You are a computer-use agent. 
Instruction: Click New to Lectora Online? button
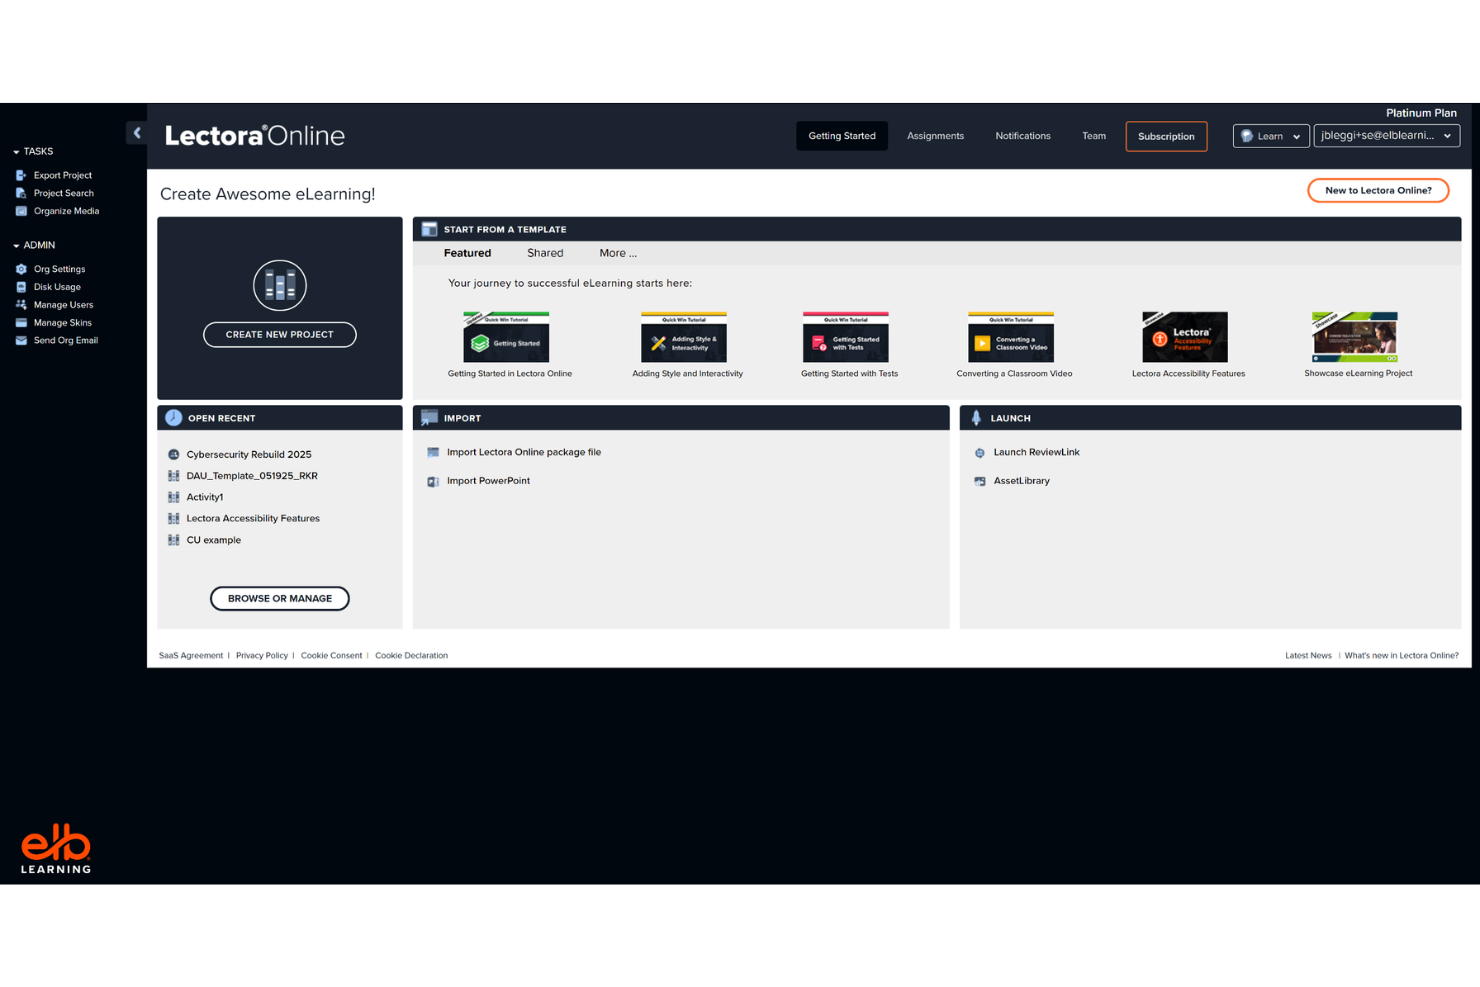[1378, 190]
